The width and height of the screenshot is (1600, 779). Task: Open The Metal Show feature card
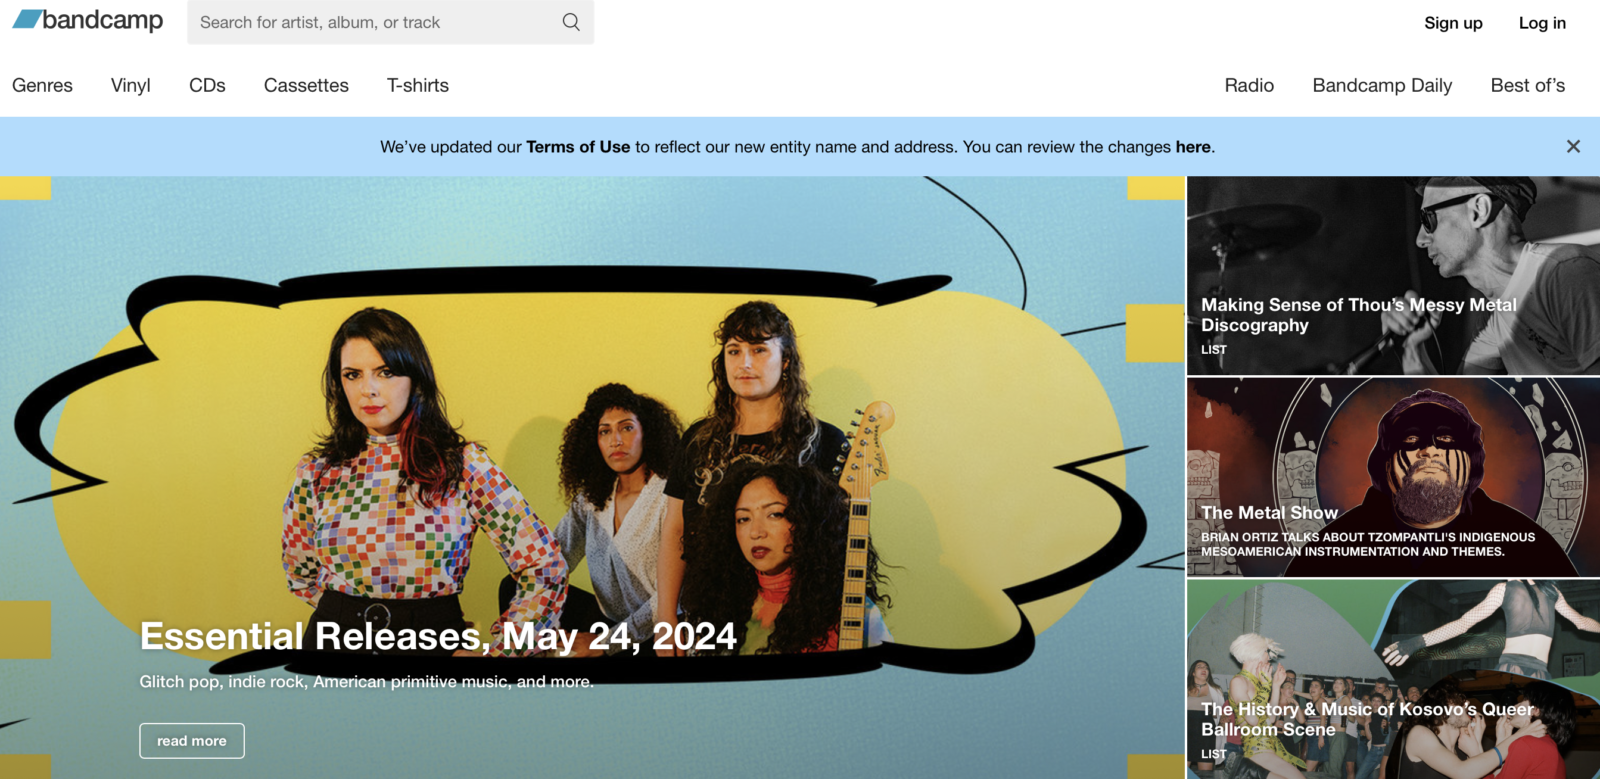[x=1393, y=477]
